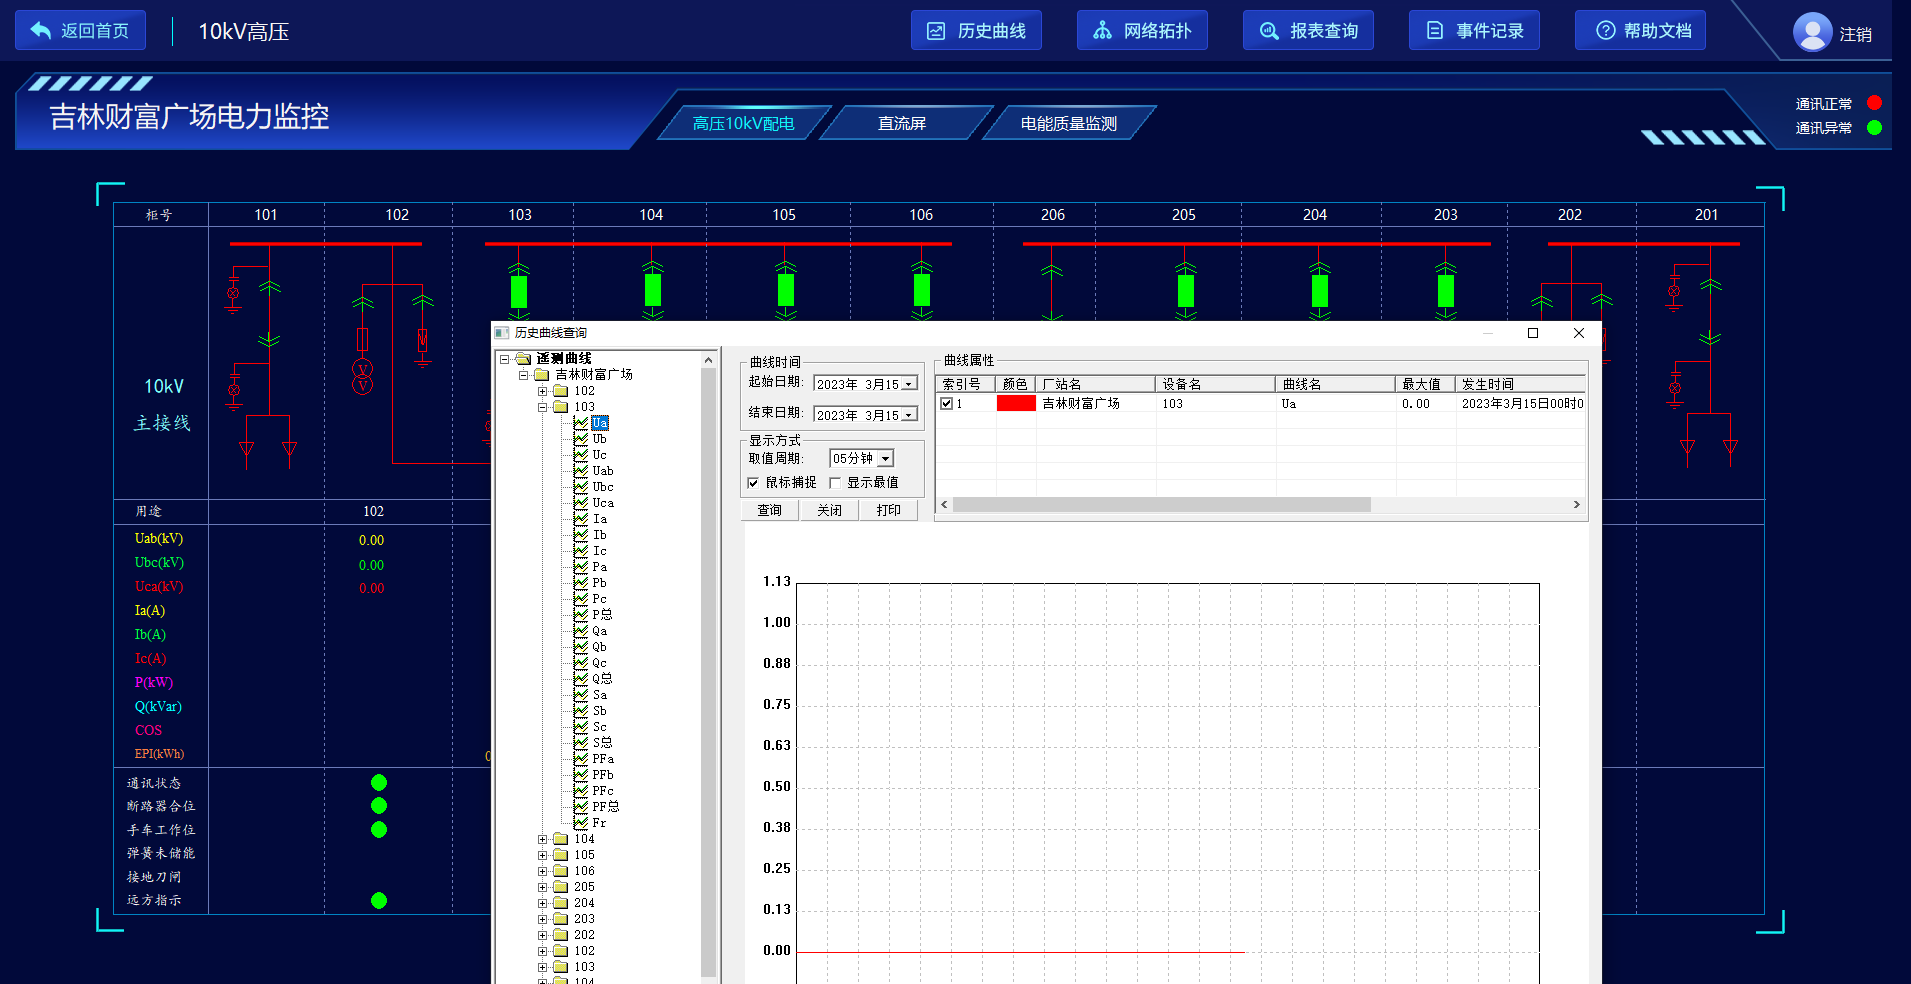
Task: Click the 吉林财富广场 folder icon in tree
Action: pos(542,375)
